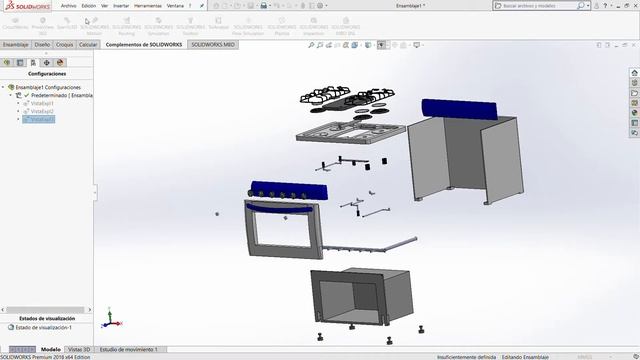Expand the highlighted third exploded view node

pyautogui.click(x=18, y=119)
